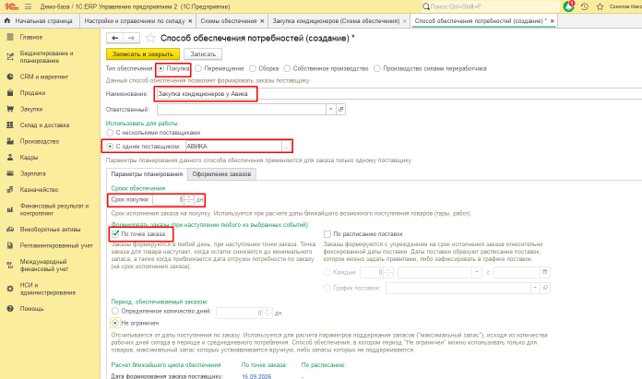The width and height of the screenshot is (642, 379).
Task: Open notifications bell icon
Action: point(569,7)
